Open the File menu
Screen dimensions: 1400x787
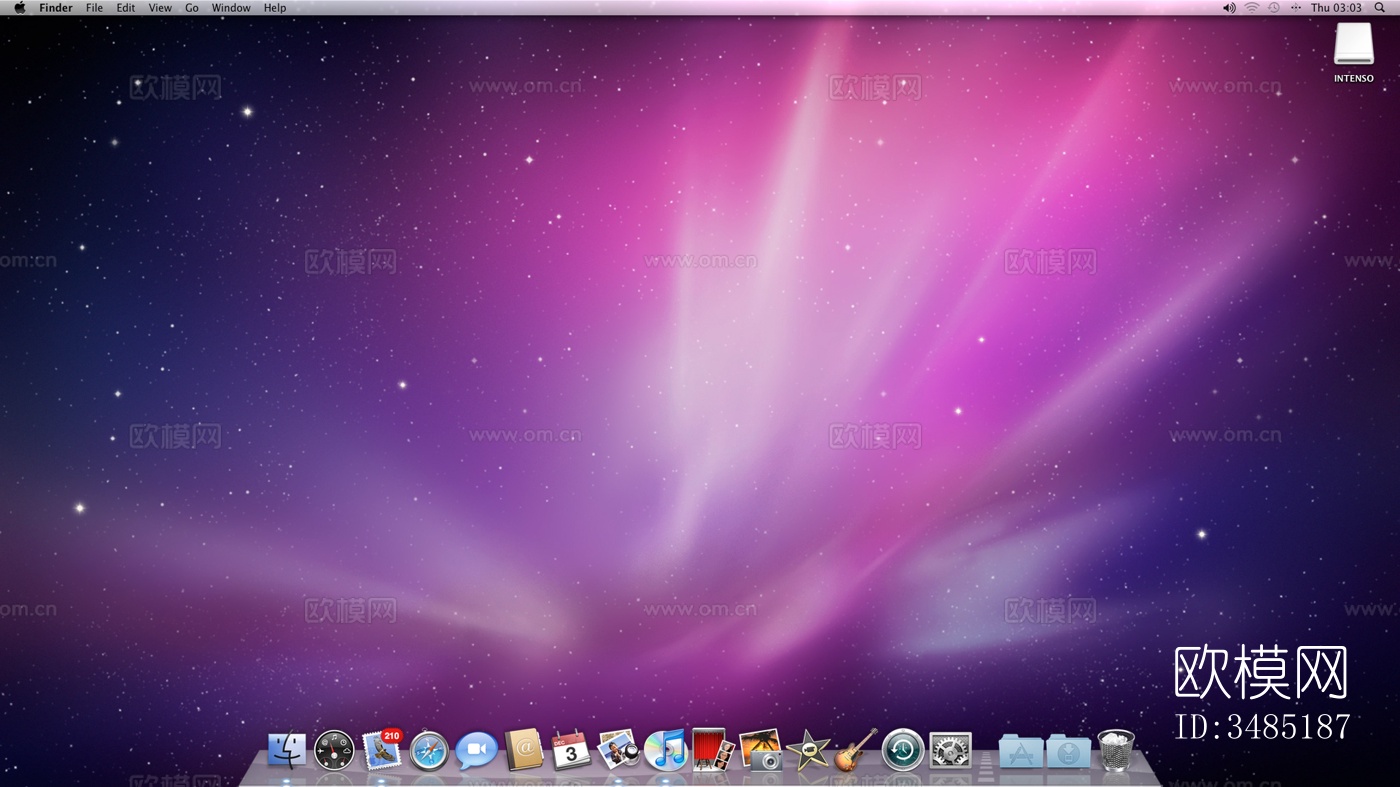(94, 8)
